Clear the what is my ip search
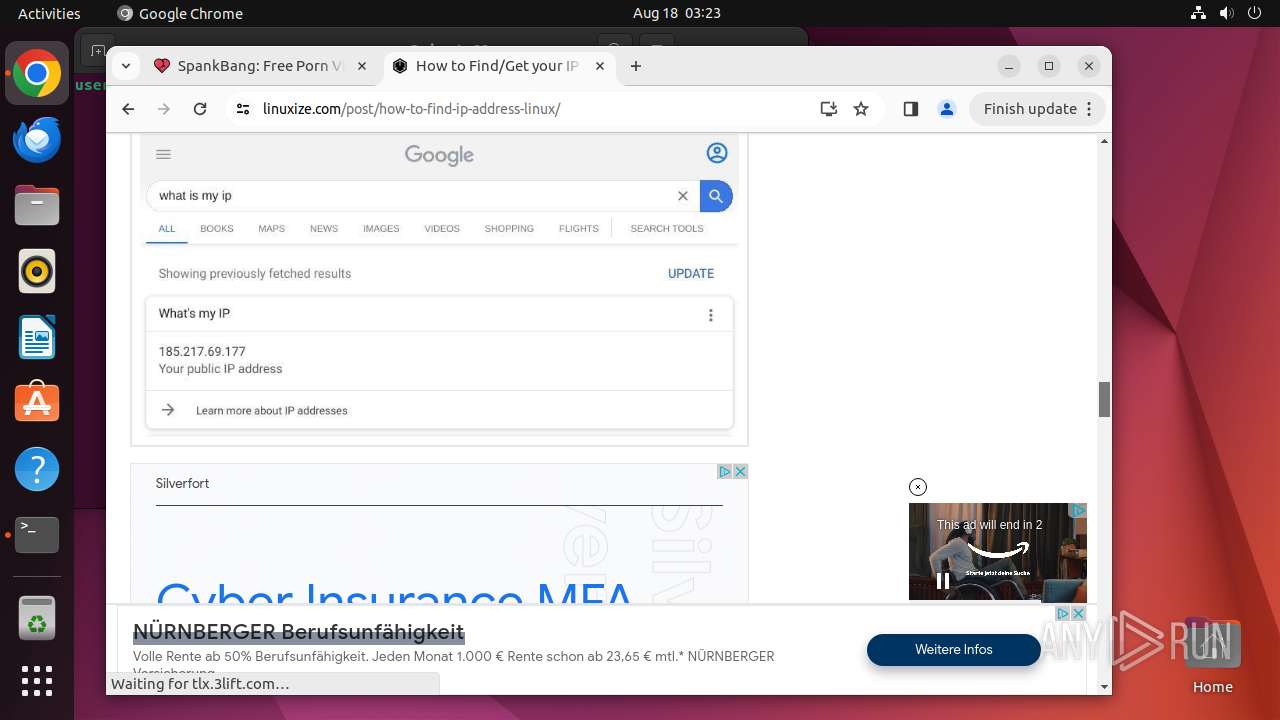Image resolution: width=1280 pixels, height=720 pixels. tap(683, 196)
